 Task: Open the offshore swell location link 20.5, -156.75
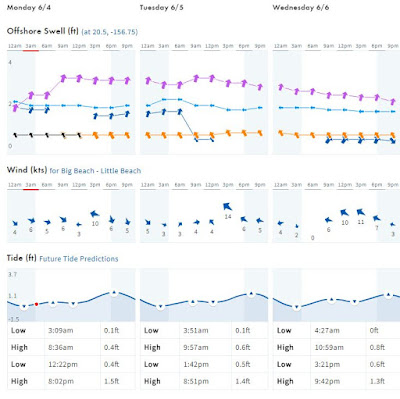[109, 32]
